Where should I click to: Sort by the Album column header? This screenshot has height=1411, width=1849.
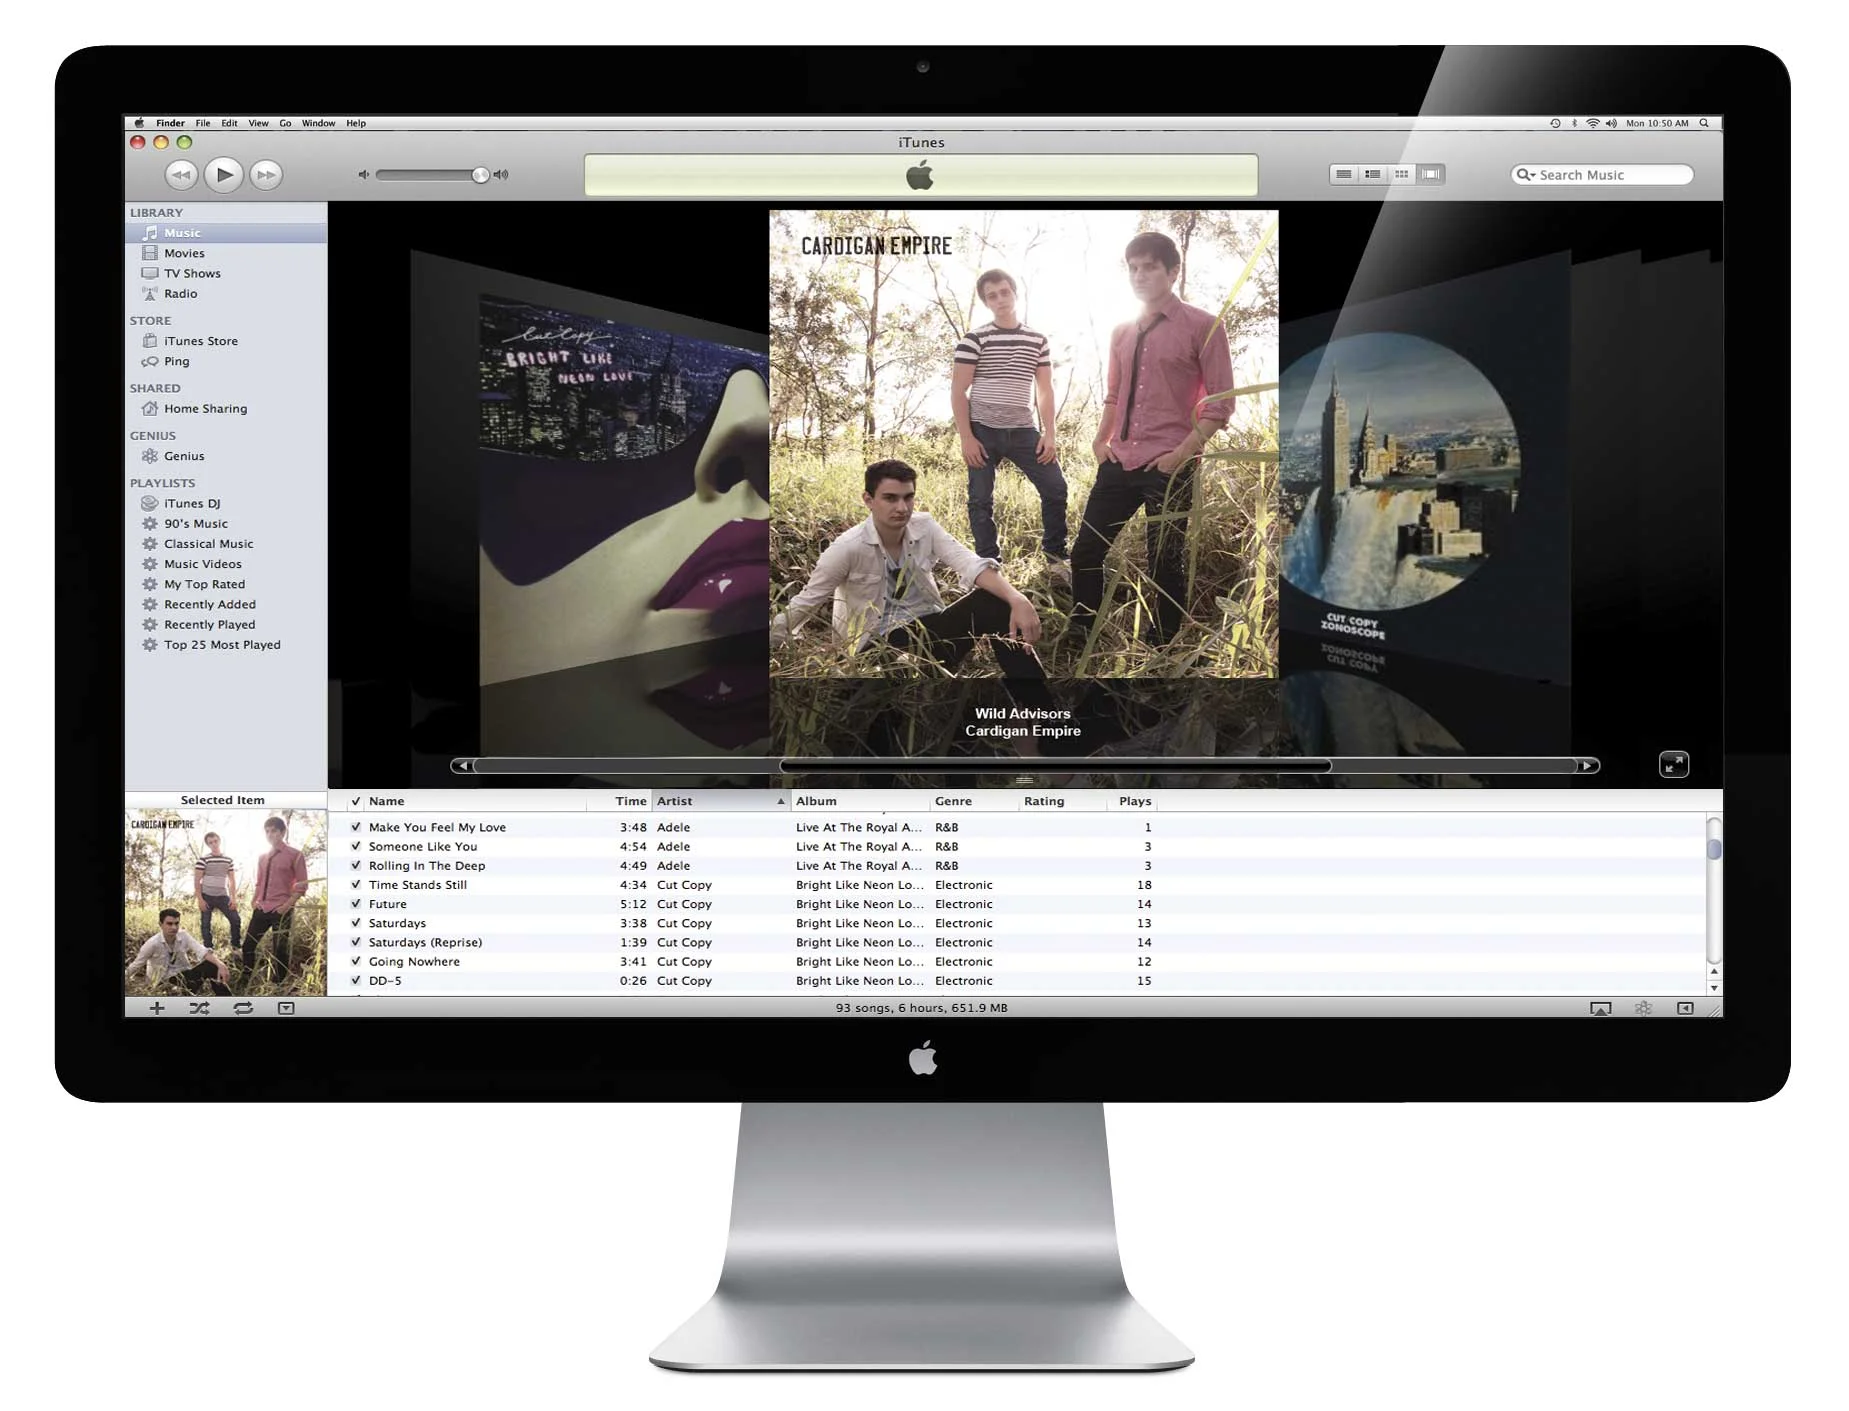[860, 801]
